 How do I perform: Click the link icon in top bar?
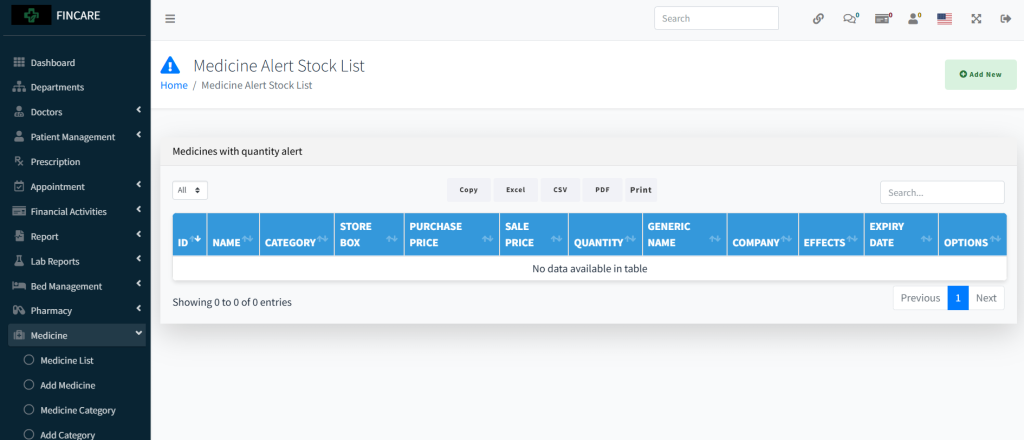[x=818, y=18]
